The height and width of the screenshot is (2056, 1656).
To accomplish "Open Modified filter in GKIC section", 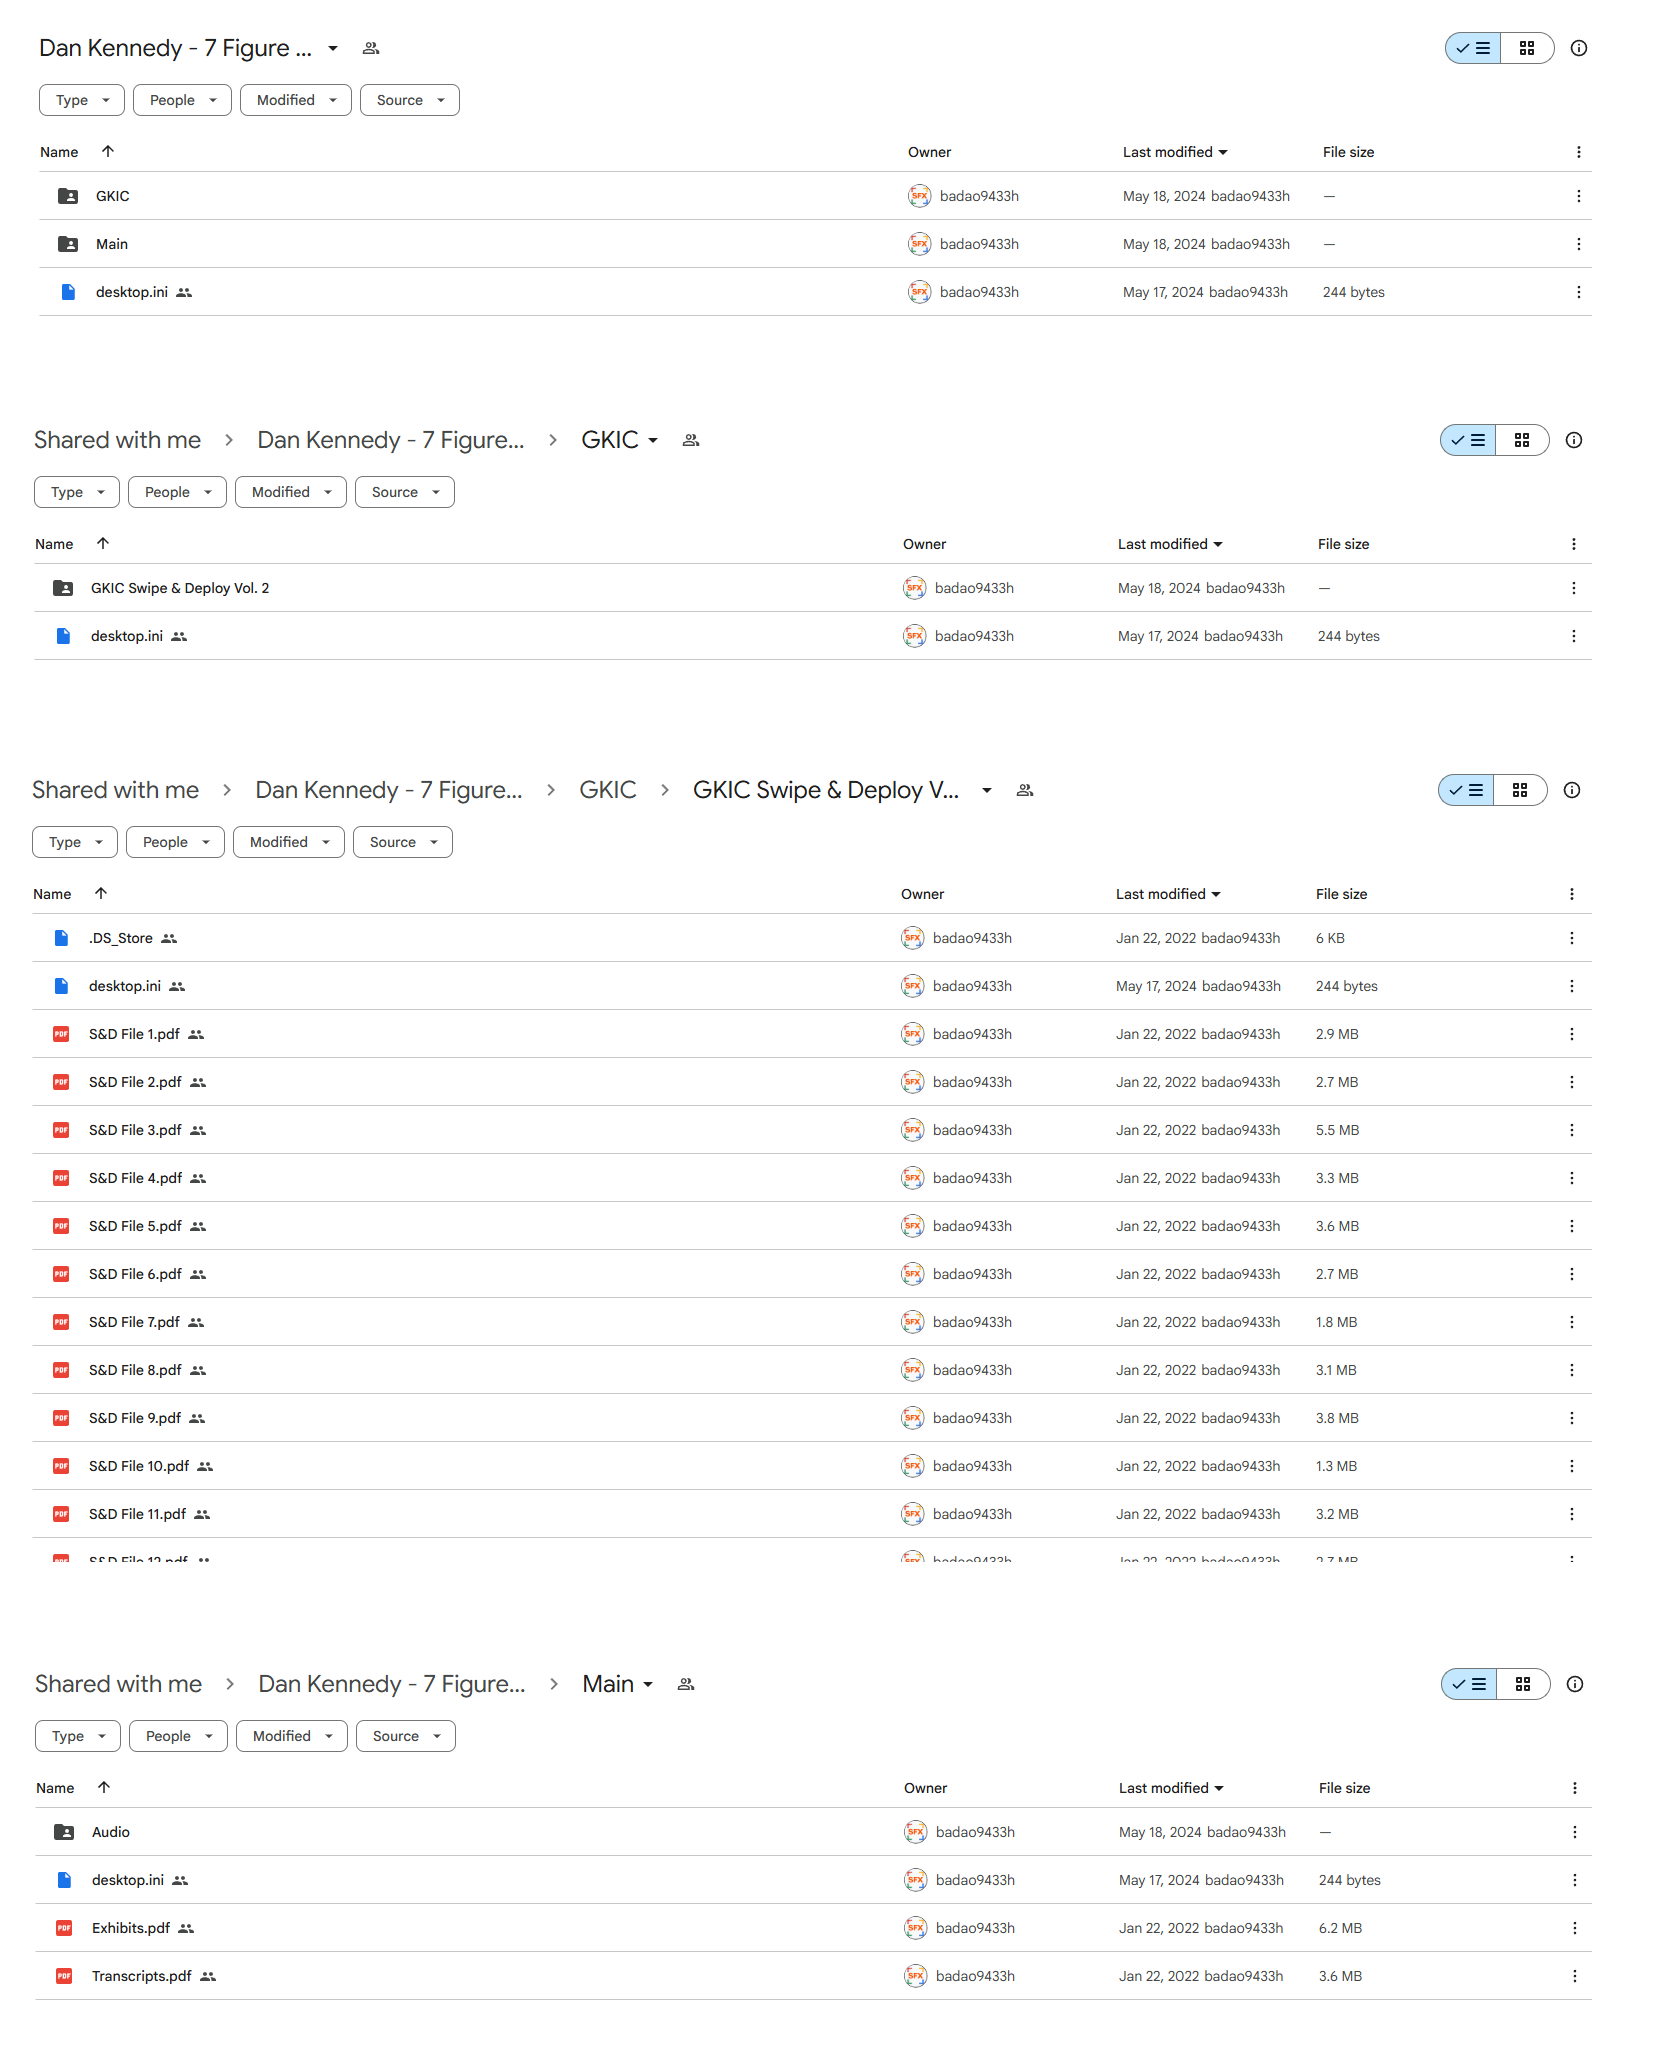I will [291, 492].
